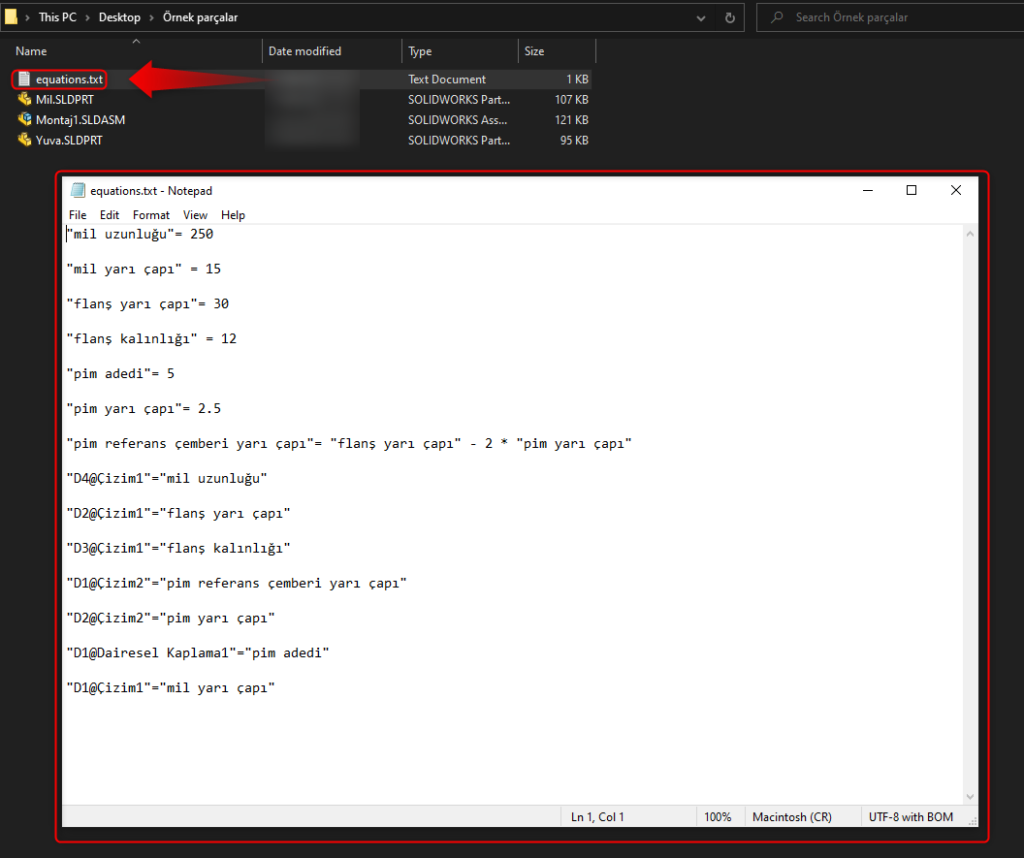This screenshot has width=1024, height=858.
Task: Expand chevron before This PC in path
Action: click(27, 18)
